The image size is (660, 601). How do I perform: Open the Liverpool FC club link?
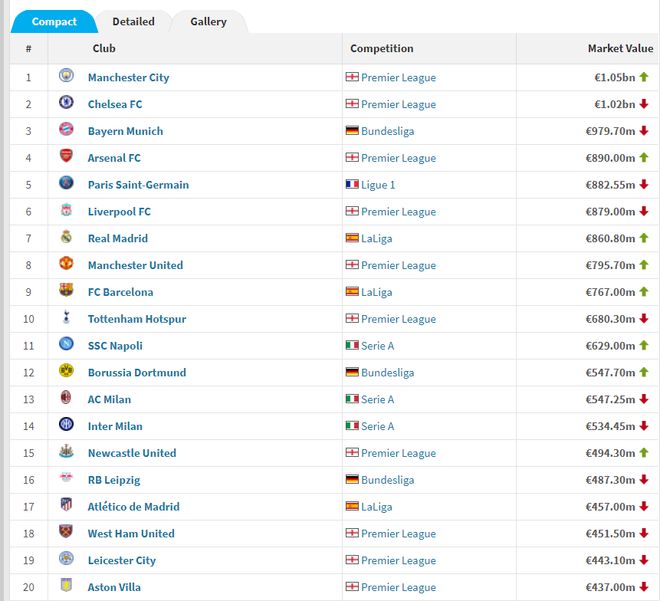(119, 211)
